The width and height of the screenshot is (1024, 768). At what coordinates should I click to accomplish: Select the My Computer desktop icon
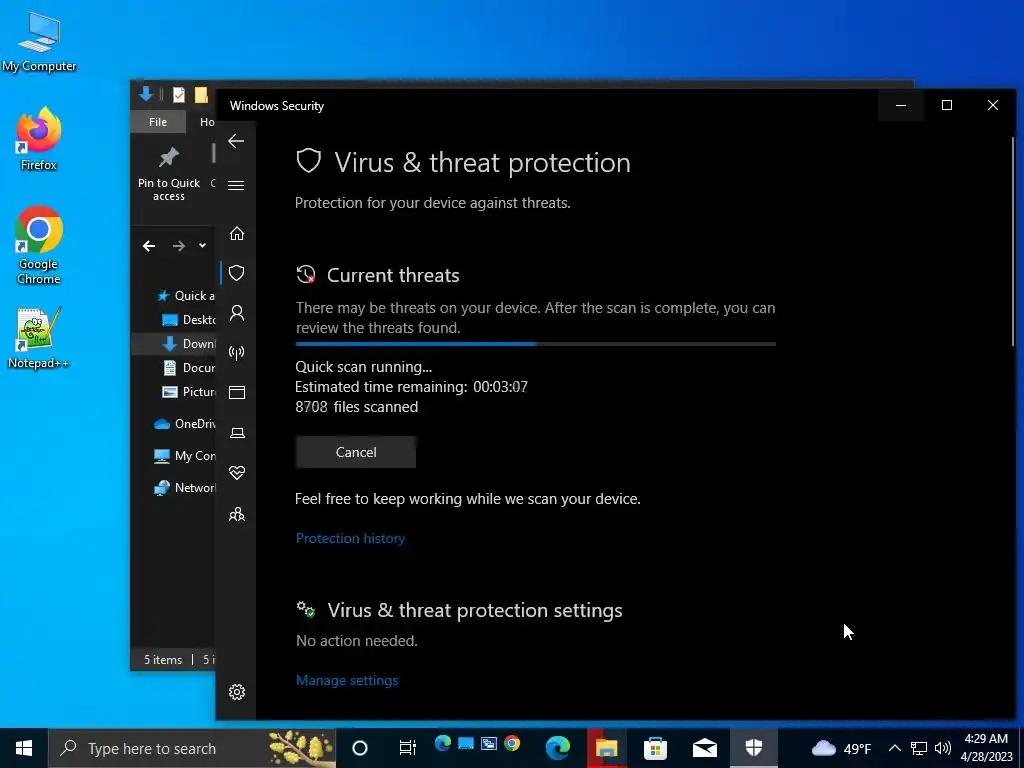pyautogui.click(x=39, y=42)
